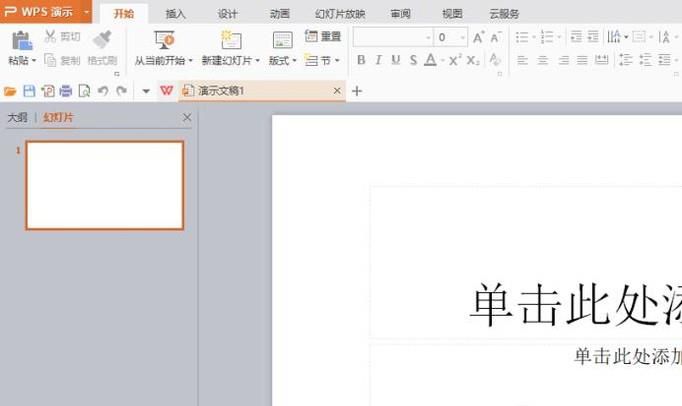Open print preview icon
This screenshot has height=406, width=682.
tap(84, 91)
